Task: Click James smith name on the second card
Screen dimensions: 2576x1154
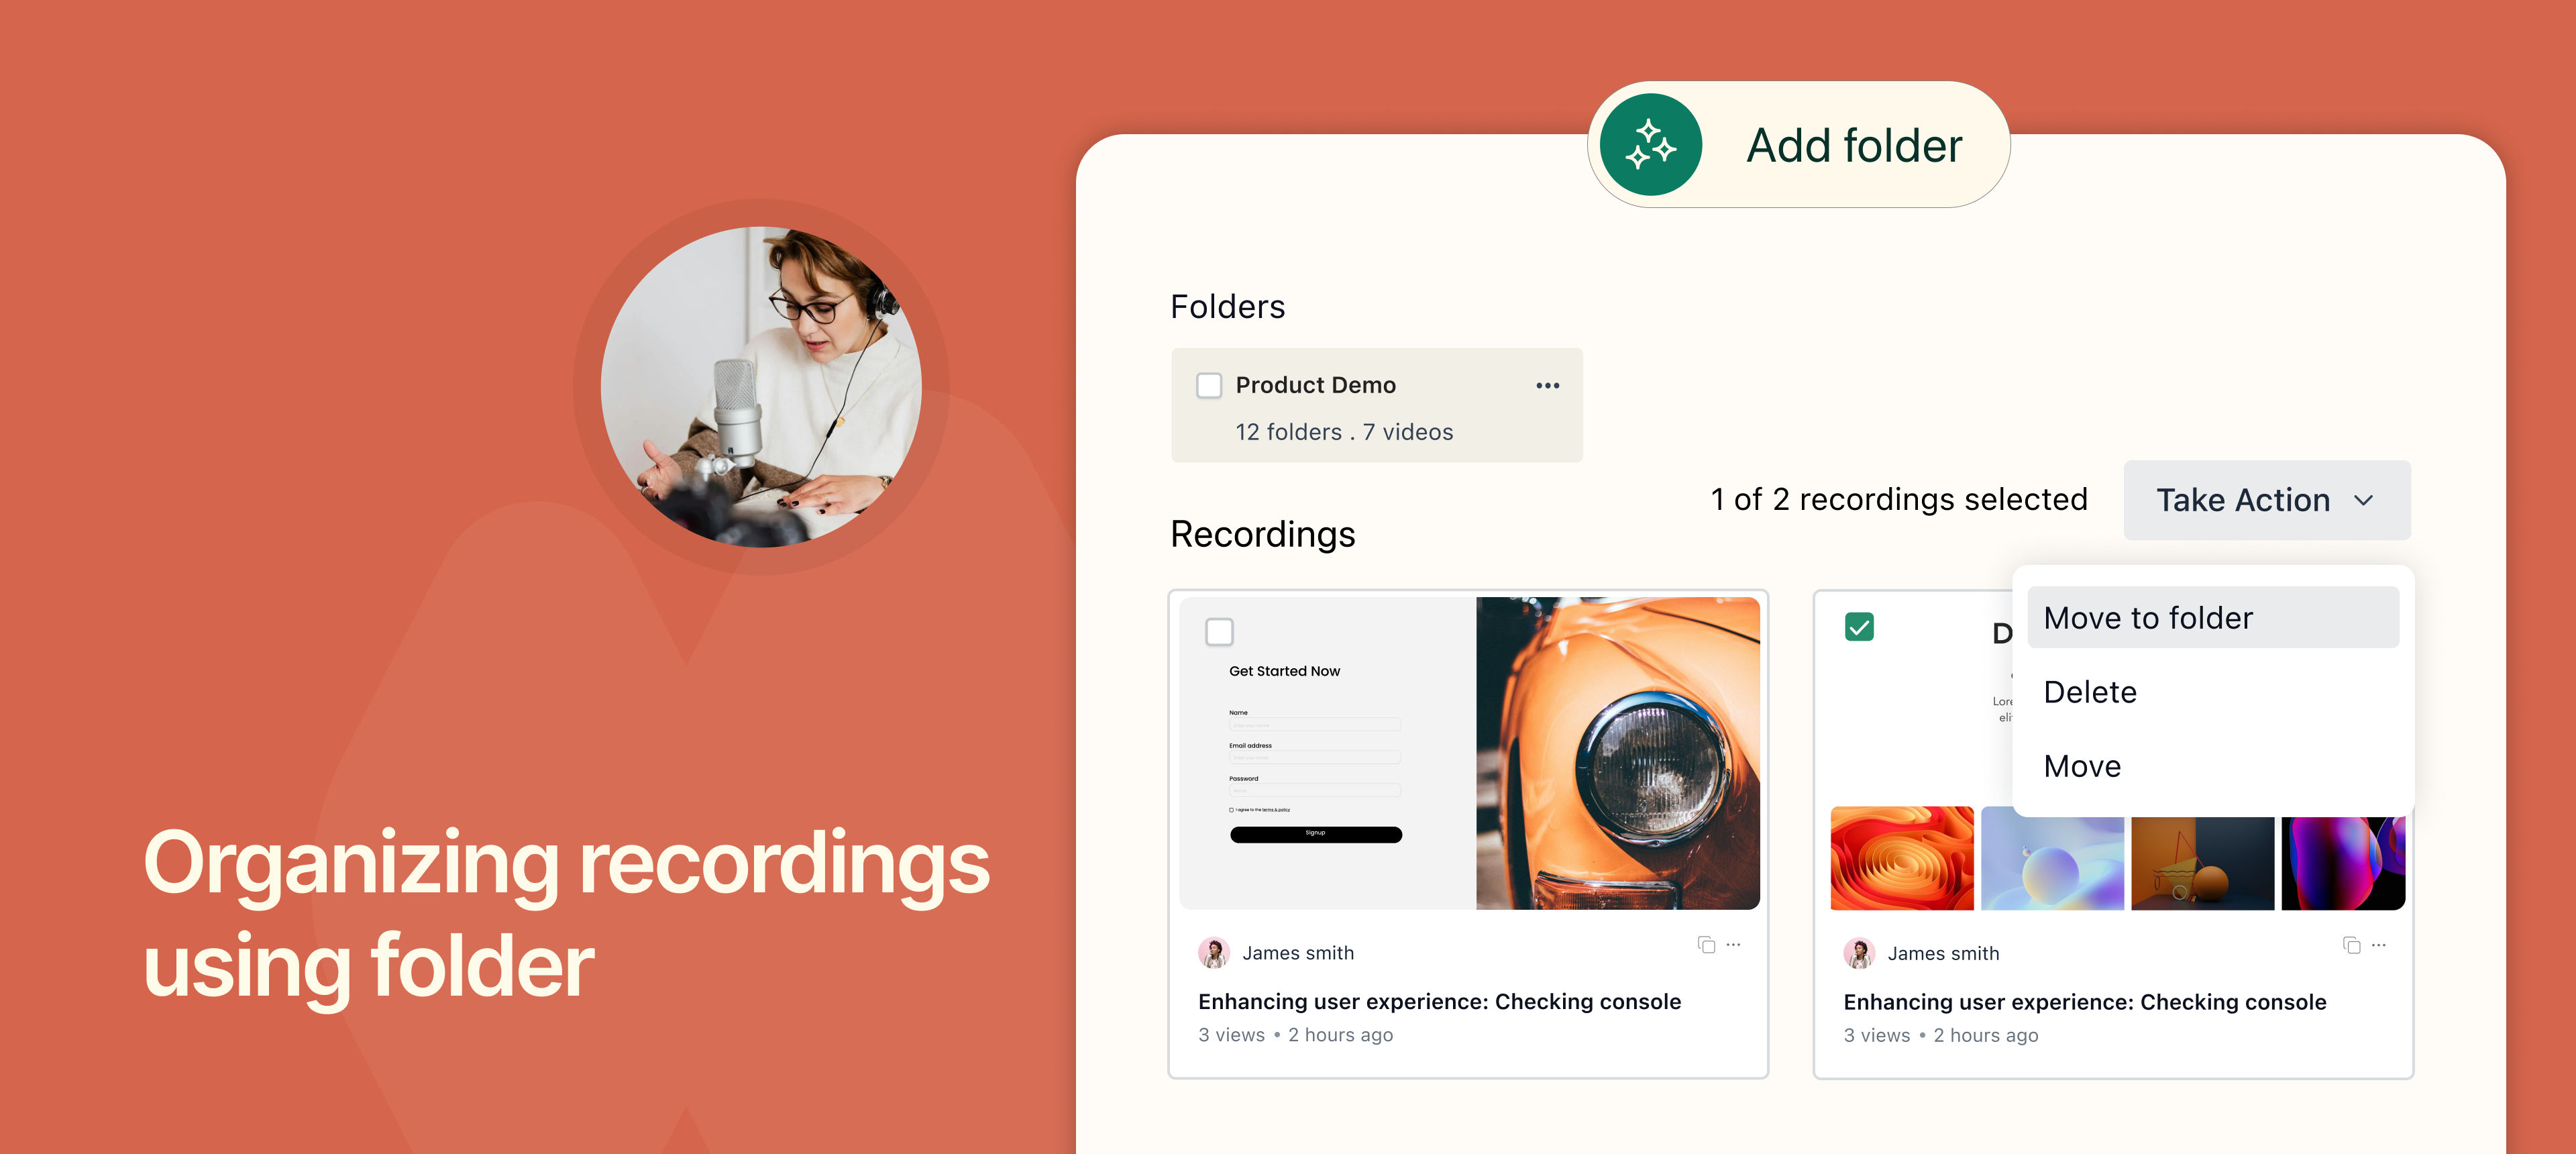Action: 1943,954
